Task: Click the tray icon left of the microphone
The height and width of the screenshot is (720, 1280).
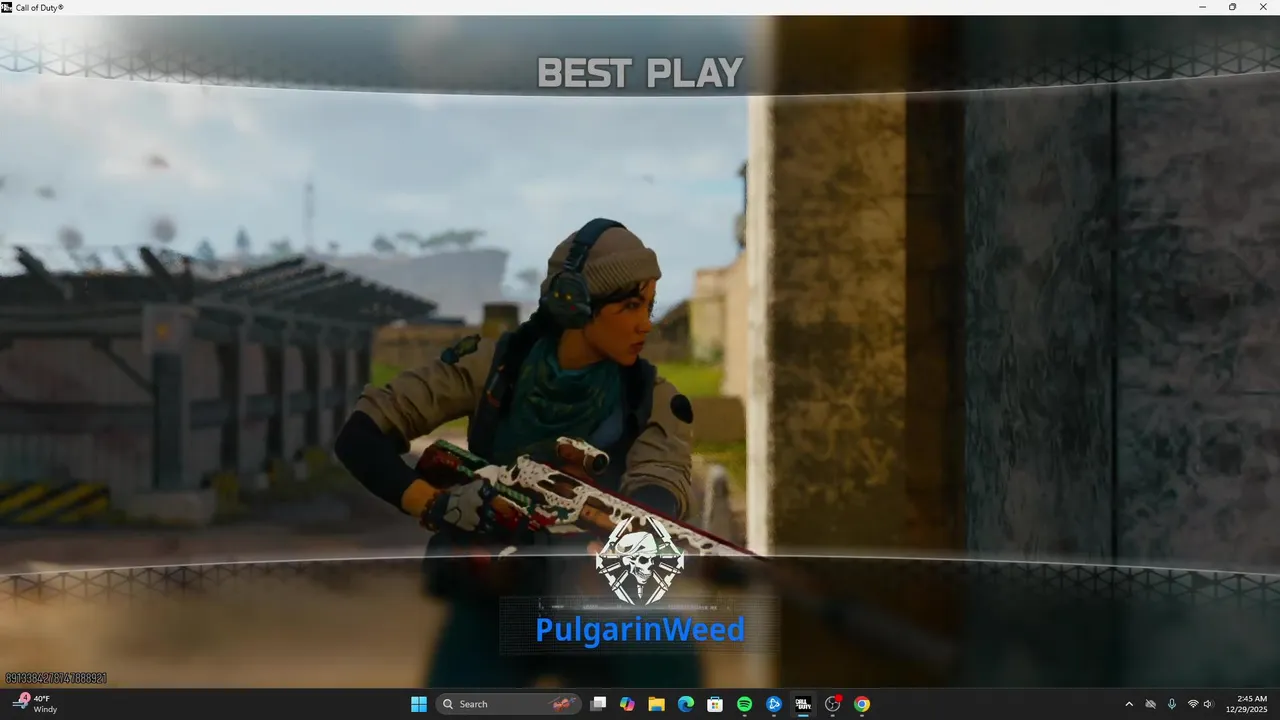Action: click(1151, 704)
